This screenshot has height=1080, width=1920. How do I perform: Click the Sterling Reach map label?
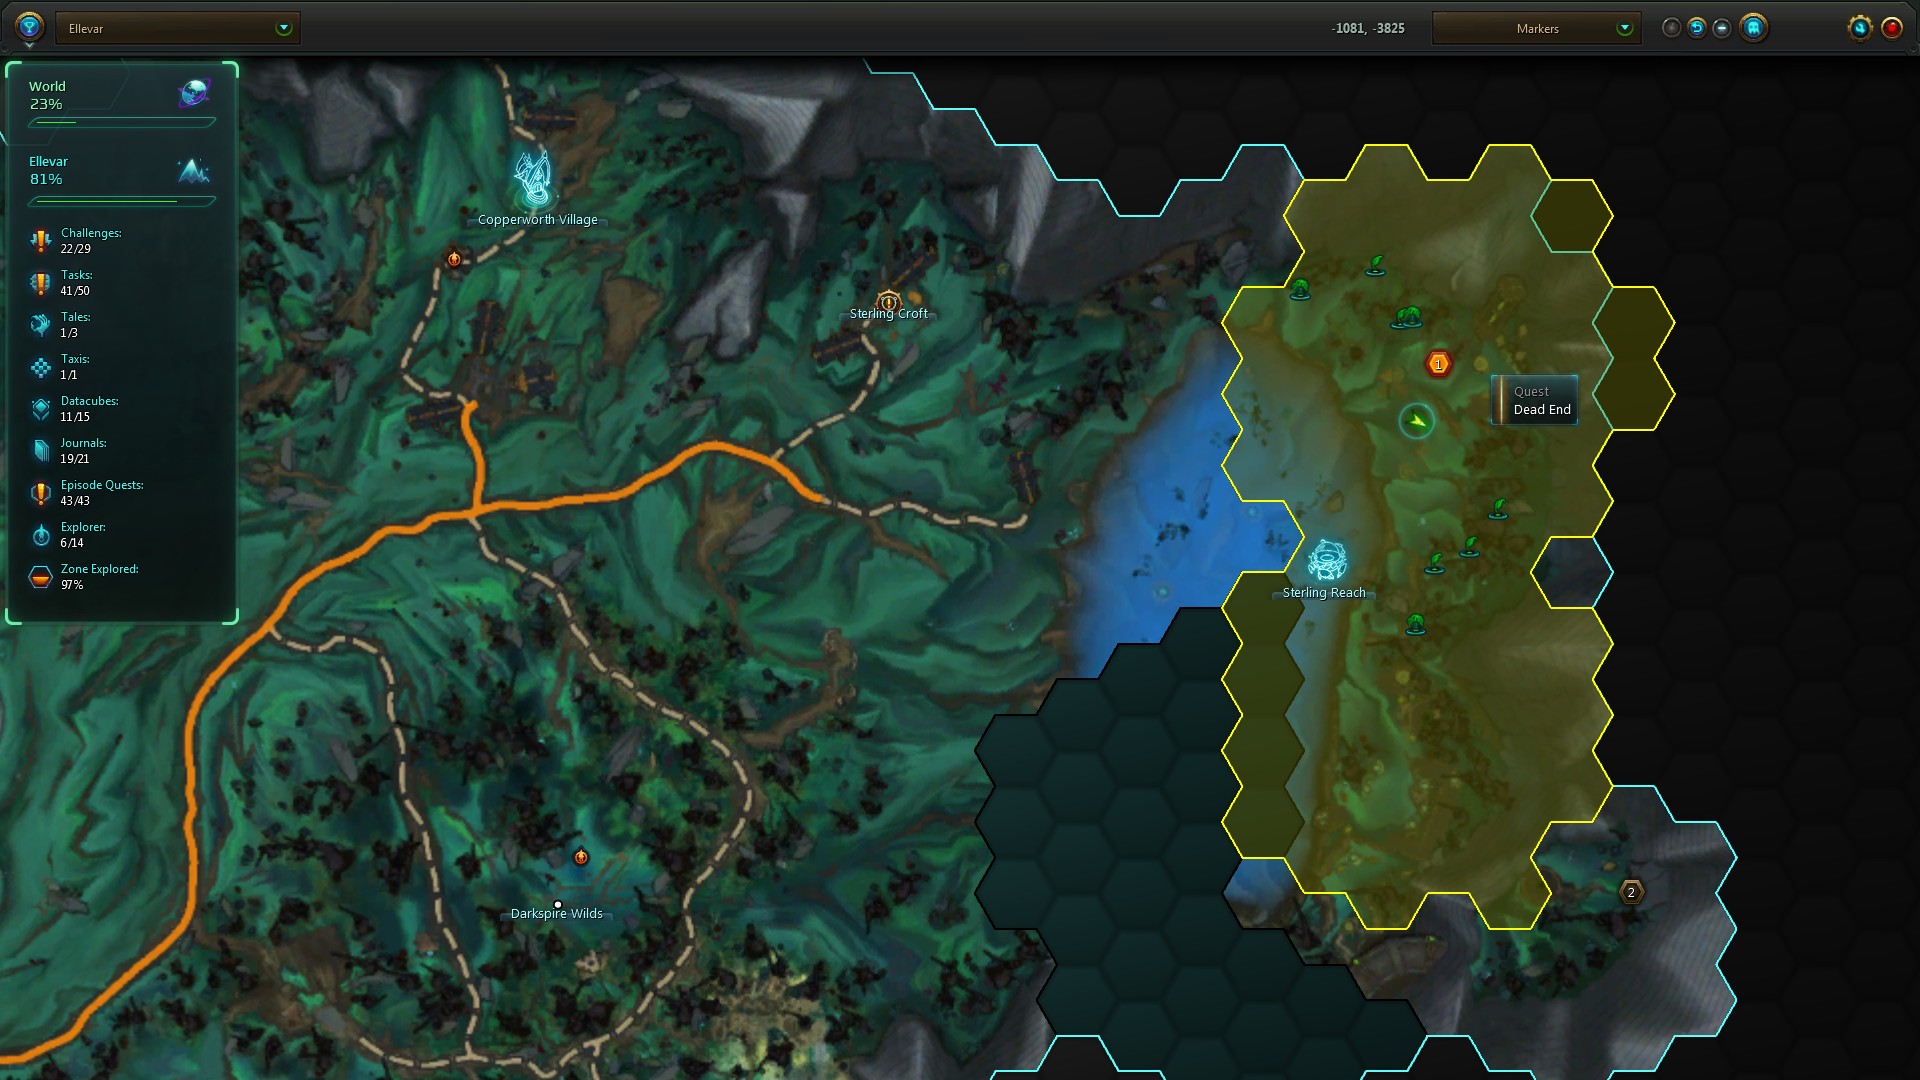1324,593
